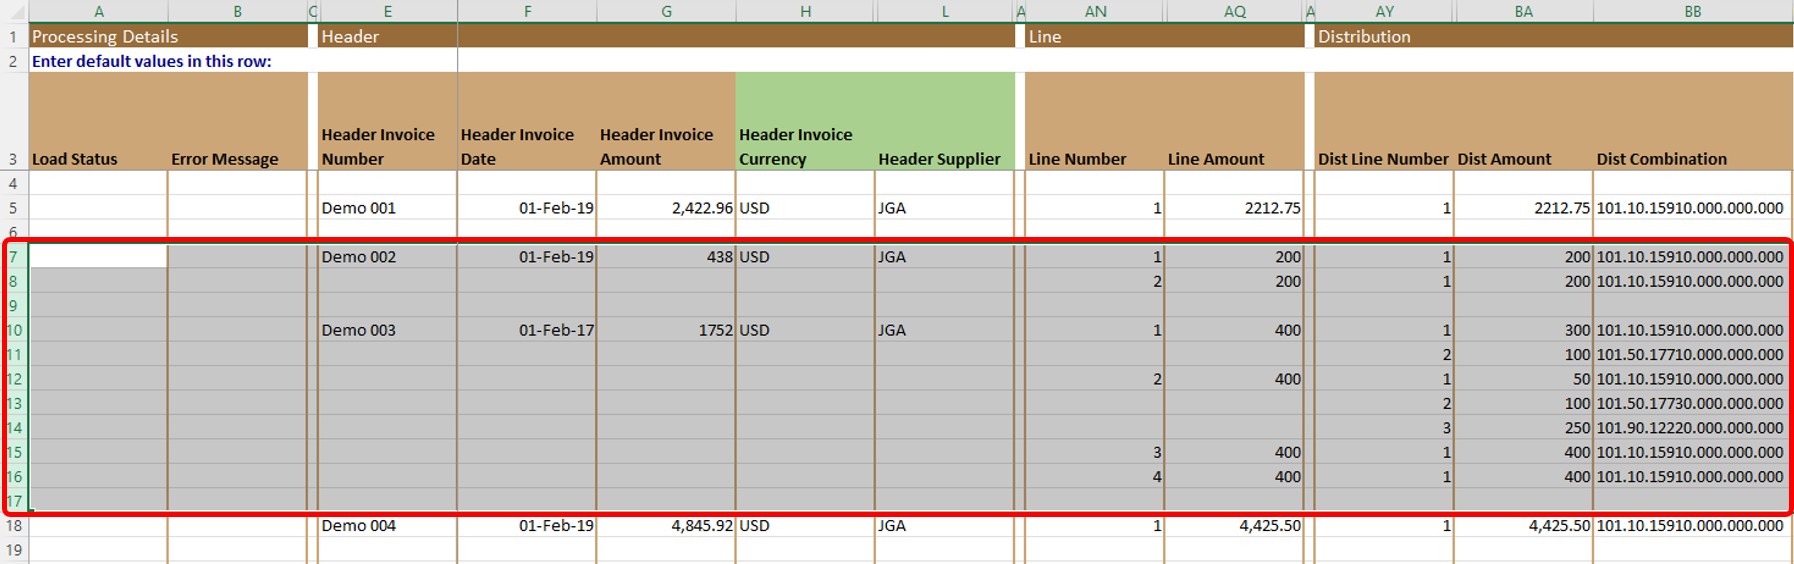The image size is (1794, 564).
Task: Select the '101.90.12220.000.000.000' combination cell
Action: (x=1692, y=428)
